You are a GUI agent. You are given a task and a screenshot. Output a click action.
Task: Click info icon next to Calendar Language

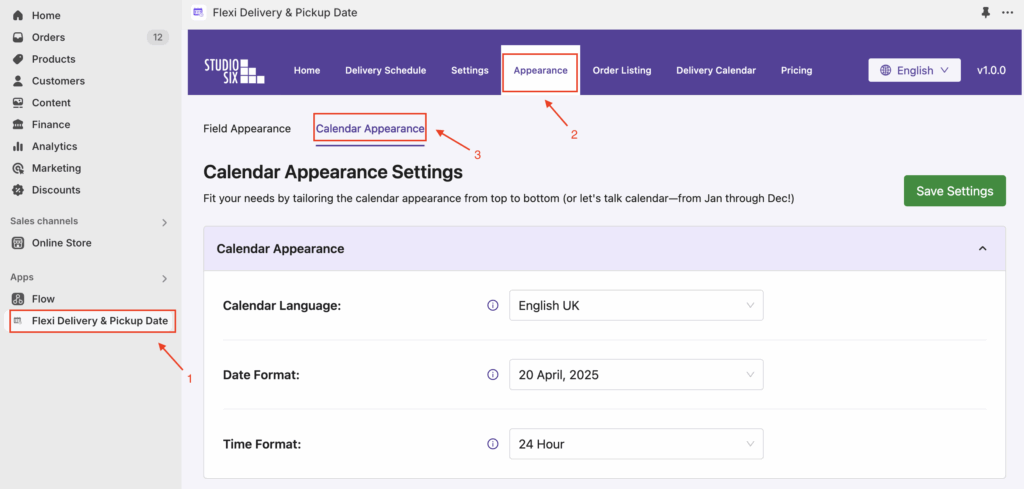493,305
